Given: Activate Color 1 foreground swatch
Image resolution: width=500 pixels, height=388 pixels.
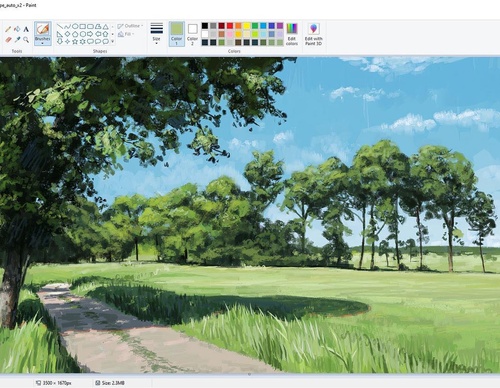Looking at the screenshot, I should coord(176,33).
